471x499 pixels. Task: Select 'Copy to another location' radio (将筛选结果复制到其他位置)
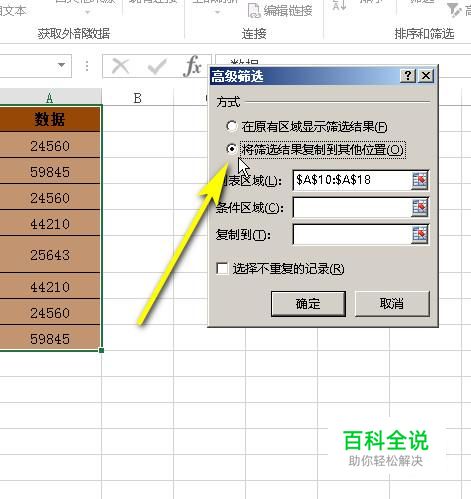232,149
